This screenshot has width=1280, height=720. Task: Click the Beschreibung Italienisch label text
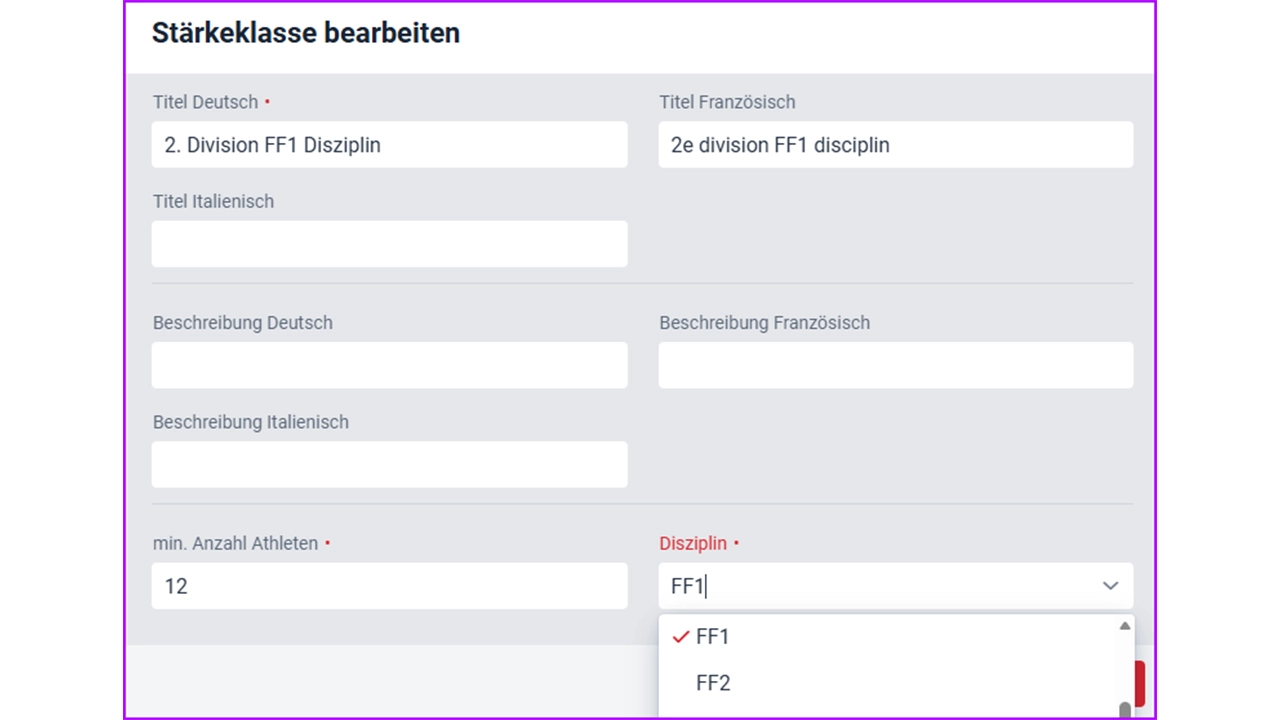click(251, 422)
